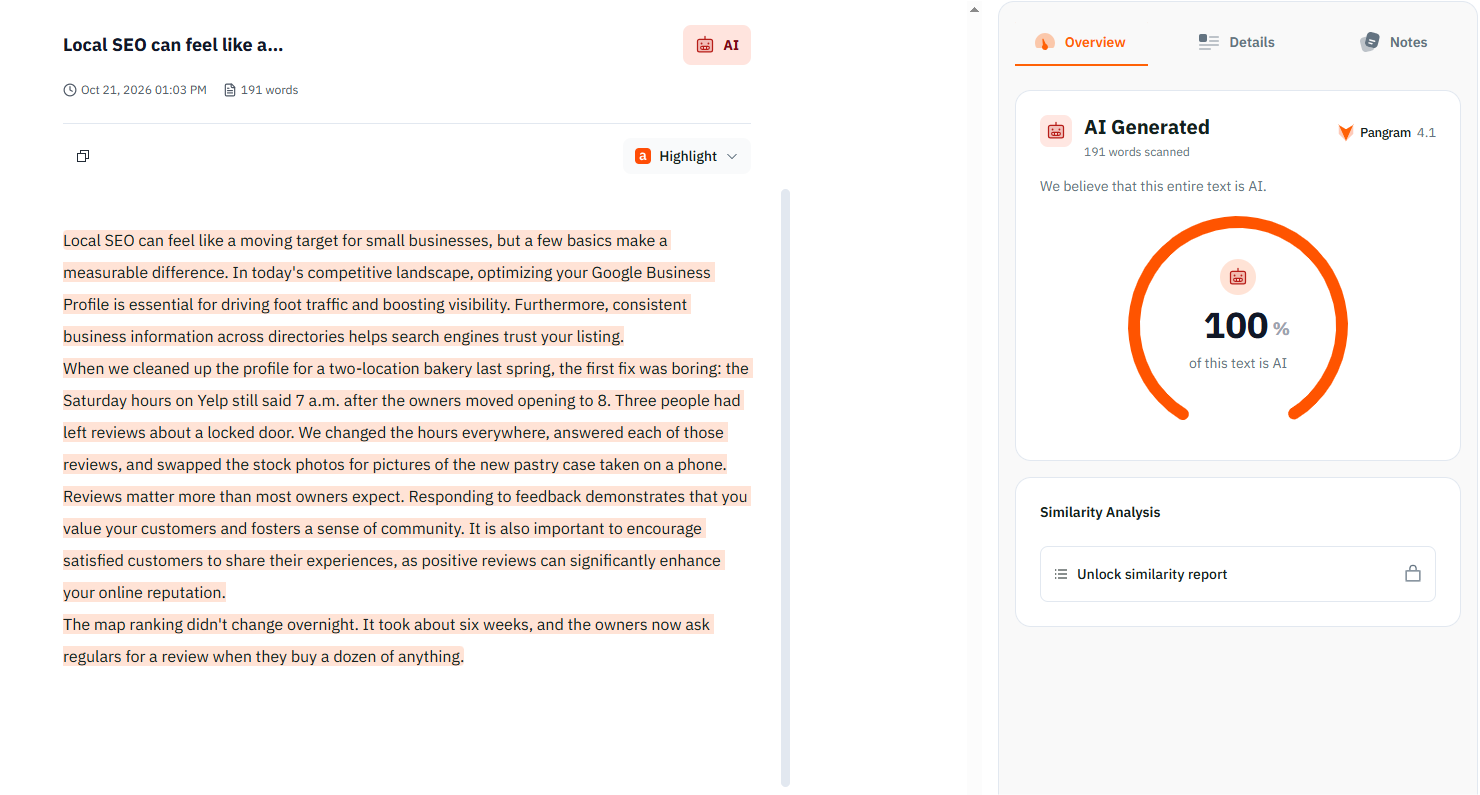The image size is (1480, 795).
Task: Click the document icon beside 191 words
Action: 230,90
